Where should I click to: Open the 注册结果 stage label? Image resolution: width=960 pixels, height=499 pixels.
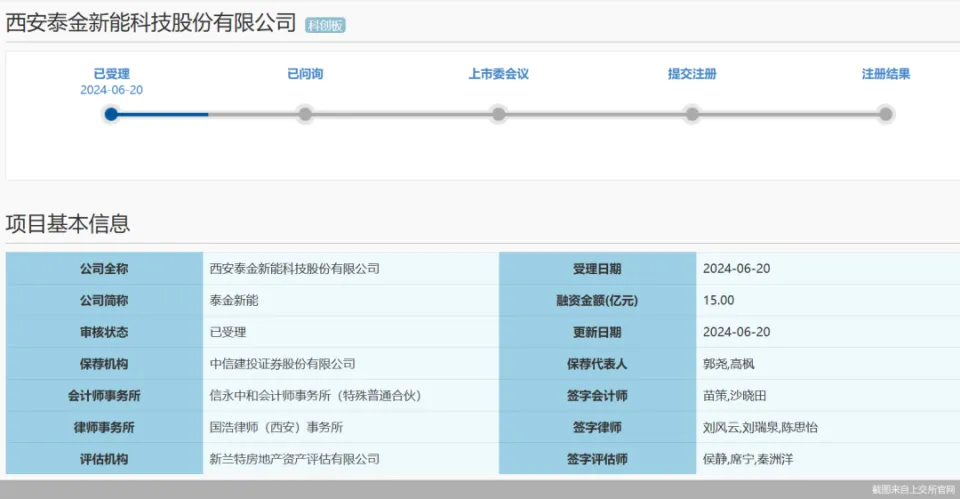[x=885, y=74]
